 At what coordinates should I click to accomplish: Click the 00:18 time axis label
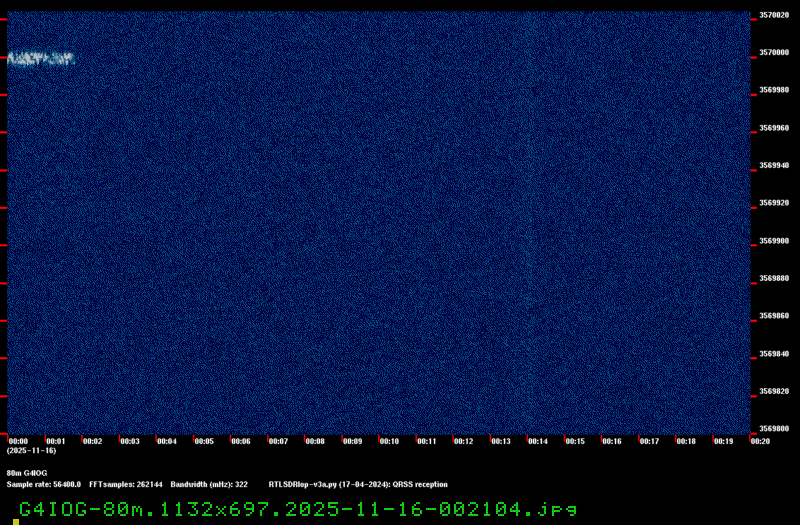click(x=686, y=441)
